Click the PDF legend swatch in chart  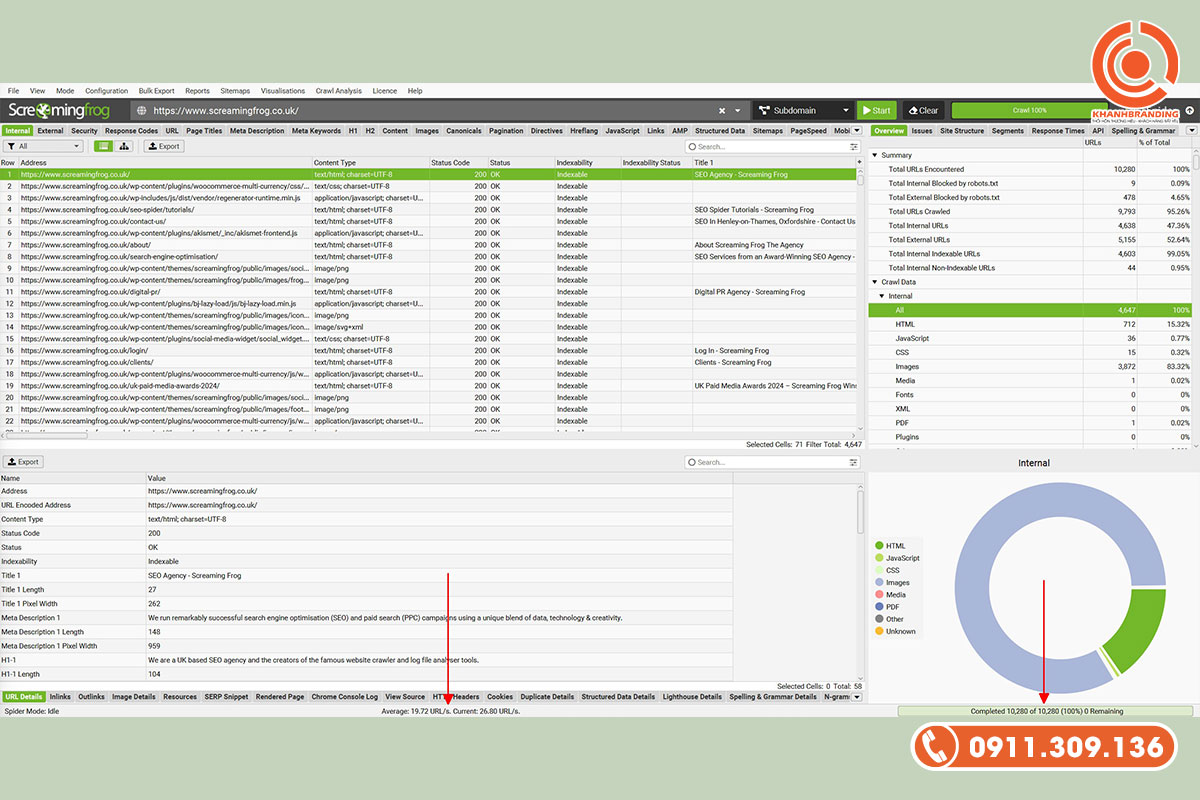click(879, 607)
